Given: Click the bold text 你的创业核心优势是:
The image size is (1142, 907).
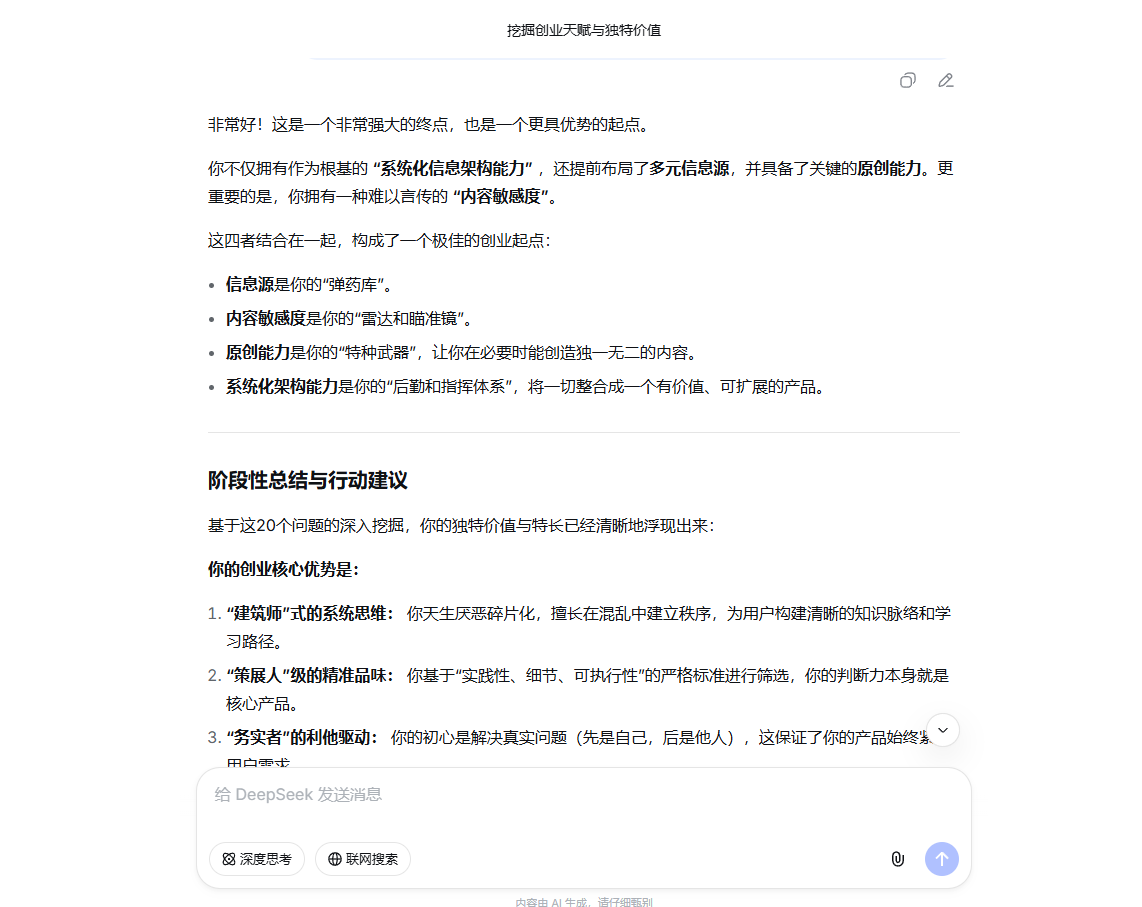Looking at the screenshot, I should click(283, 569).
